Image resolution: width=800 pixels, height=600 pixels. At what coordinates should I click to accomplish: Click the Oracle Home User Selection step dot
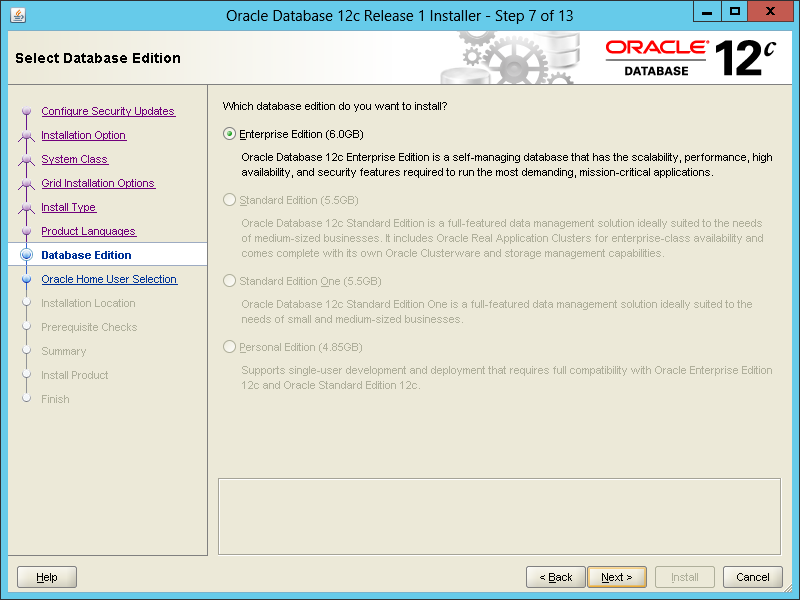coord(27,279)
